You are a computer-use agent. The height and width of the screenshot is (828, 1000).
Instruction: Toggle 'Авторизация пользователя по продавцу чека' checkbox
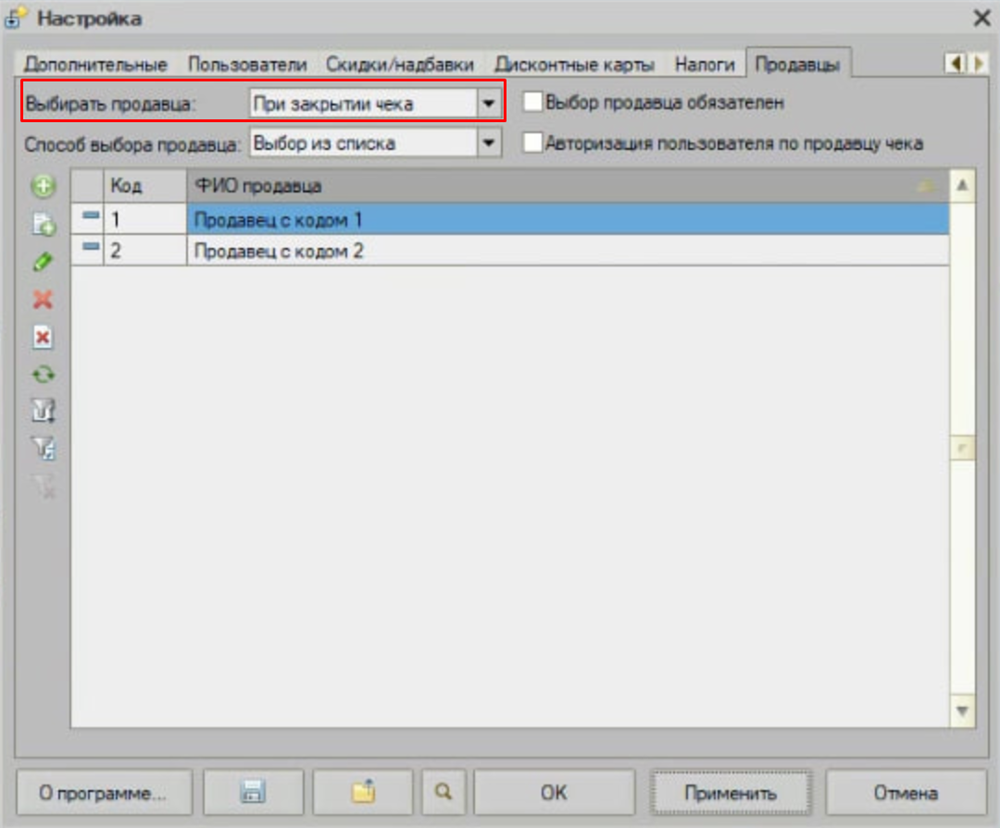point(532,143)
